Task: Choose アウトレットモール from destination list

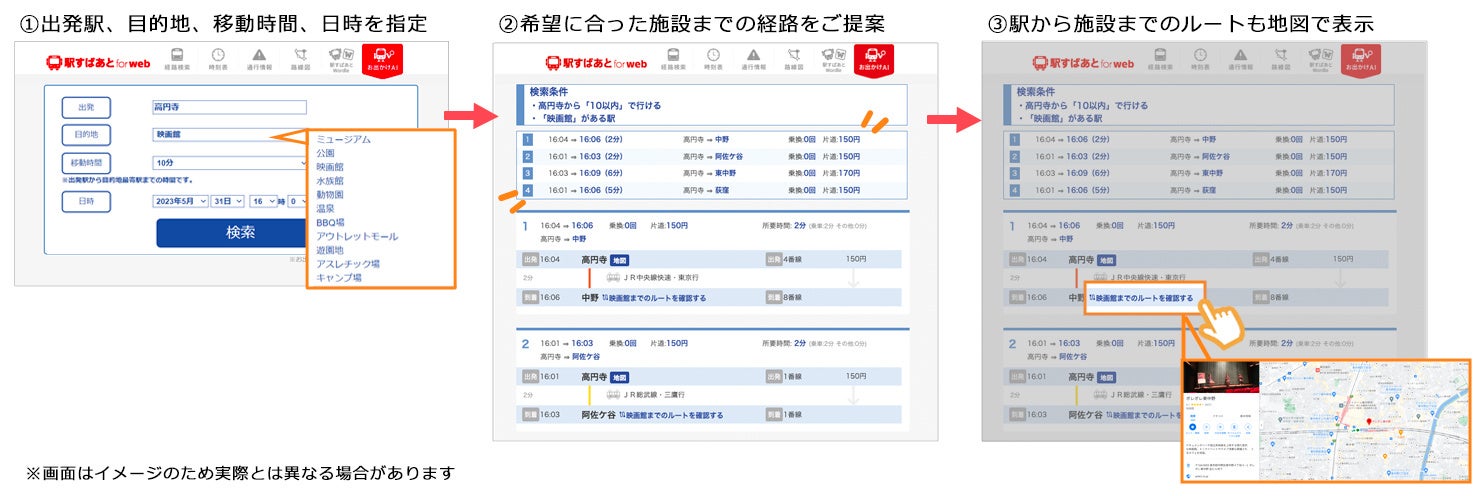Action: pos(357,236)
